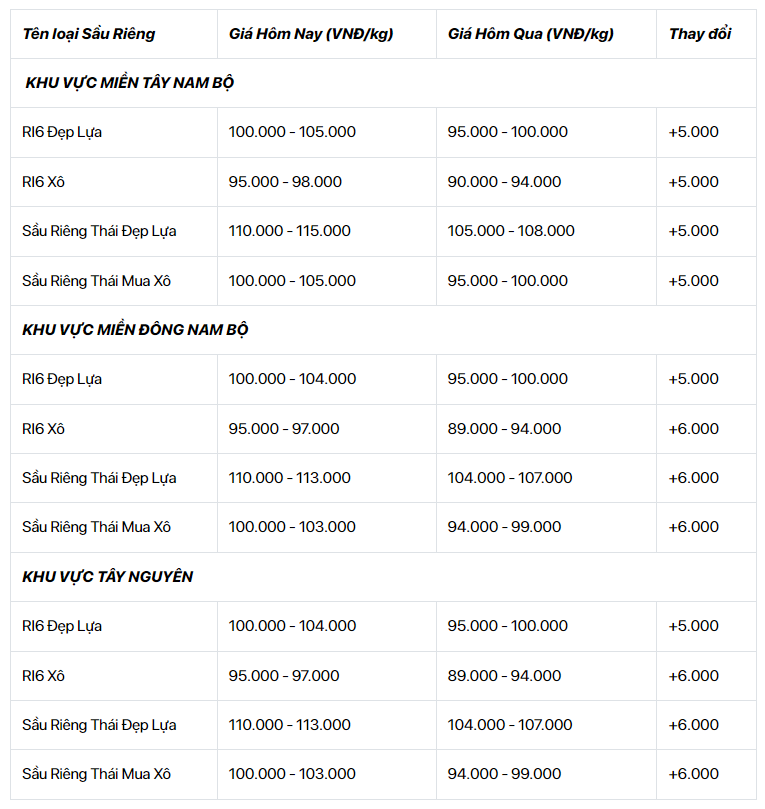This screenshot has height=809, width=765.
Task: Click RI6 Xô under Miền Đông Nam Bộ
Action: (43, 429)
